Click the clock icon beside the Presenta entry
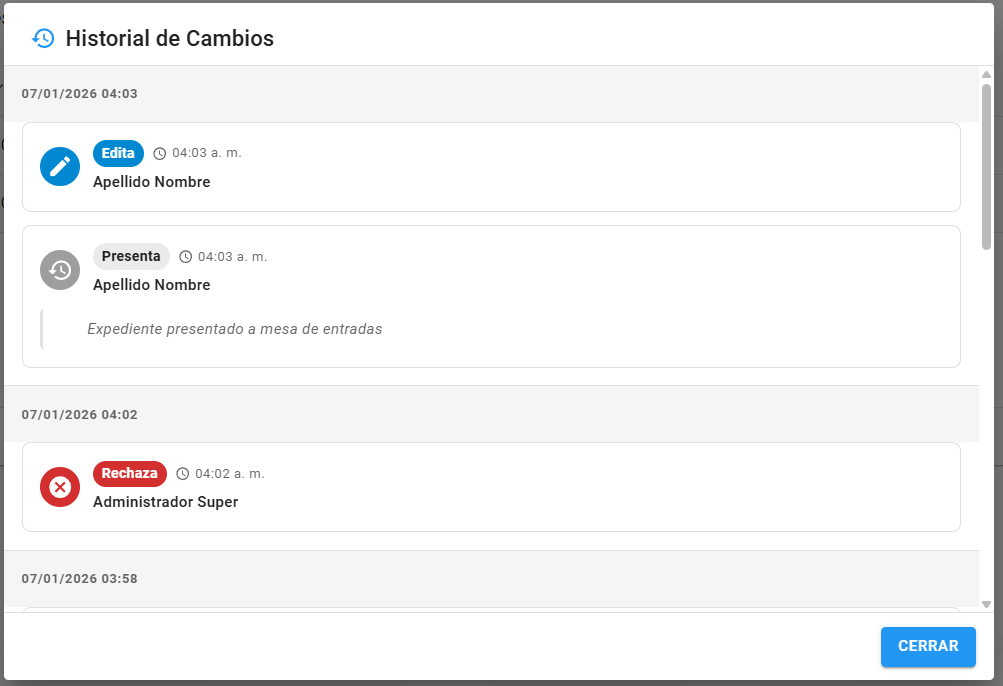The height and width of the screenshot is (686, 1003). tap(185, 256)
